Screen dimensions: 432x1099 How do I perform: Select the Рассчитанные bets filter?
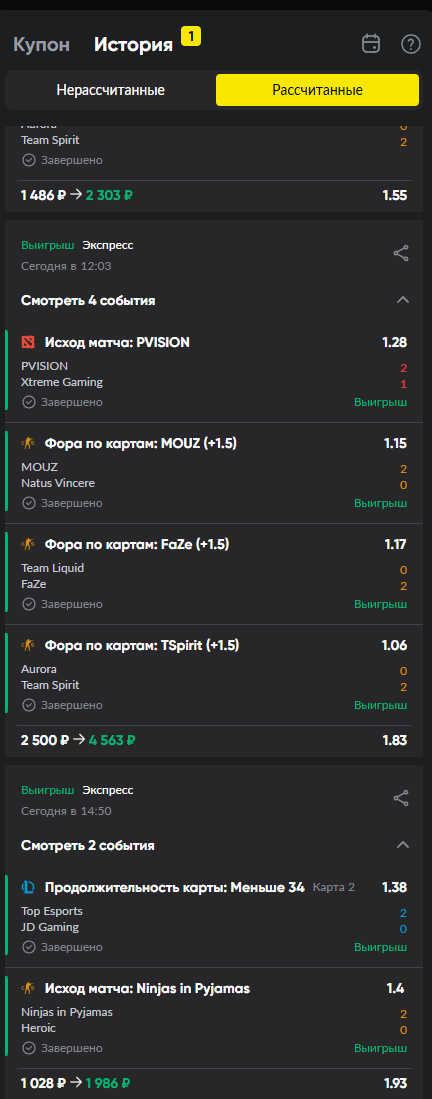[318, 90]
